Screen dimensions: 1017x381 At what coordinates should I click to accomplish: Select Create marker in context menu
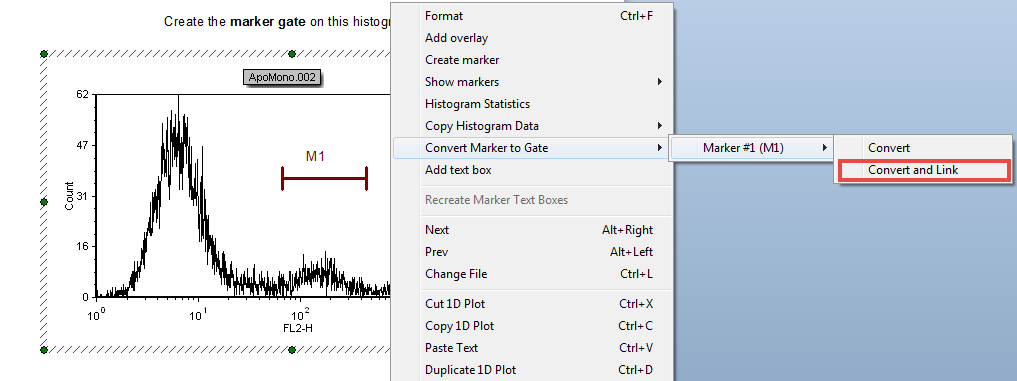pyautogui.click(x=532, y=60)
